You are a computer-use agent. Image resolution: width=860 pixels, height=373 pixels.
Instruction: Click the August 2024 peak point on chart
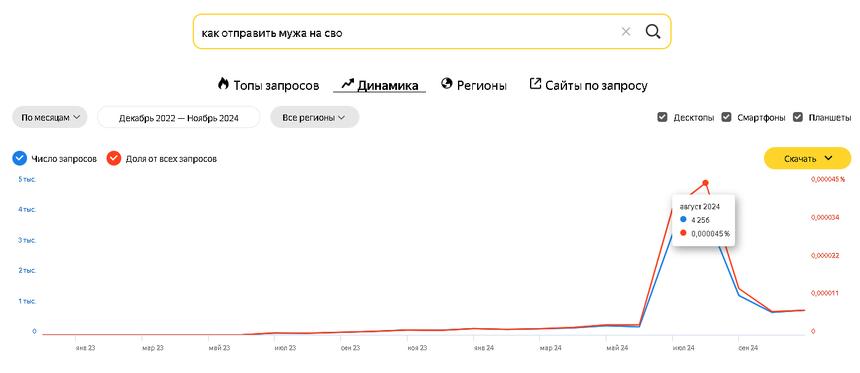coord(705,183)
